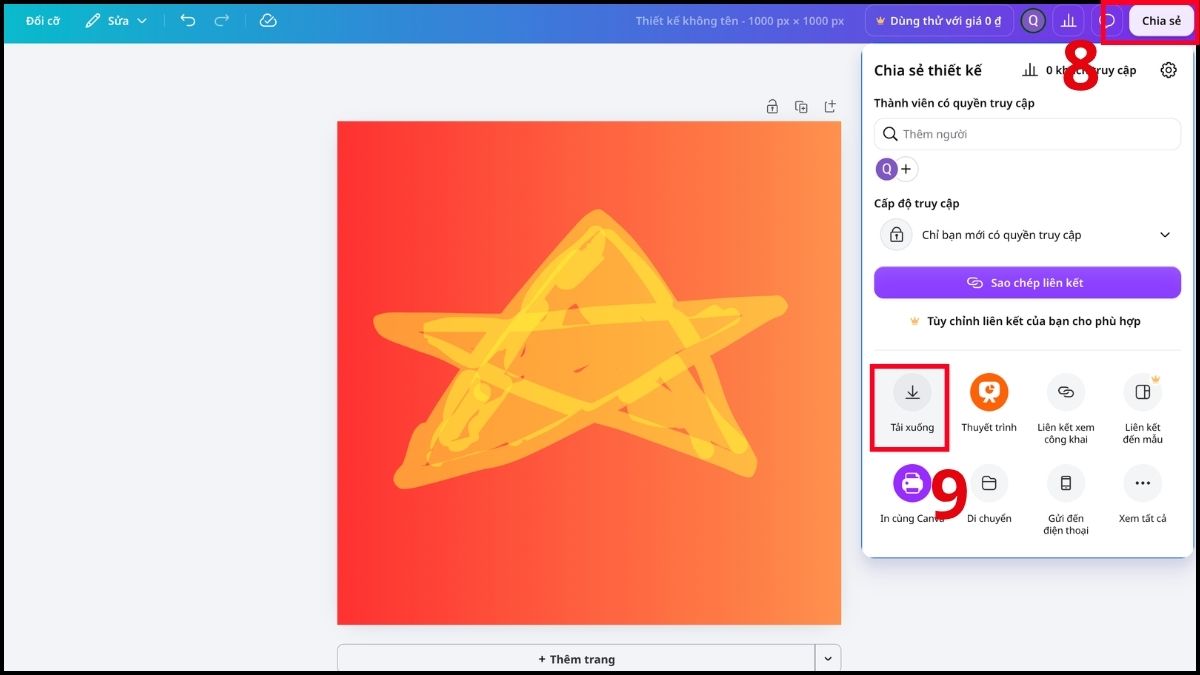Viewport: 1200px width, 675px height.
Task: Click the undo arrow icon
Action: tap(187, 20)
